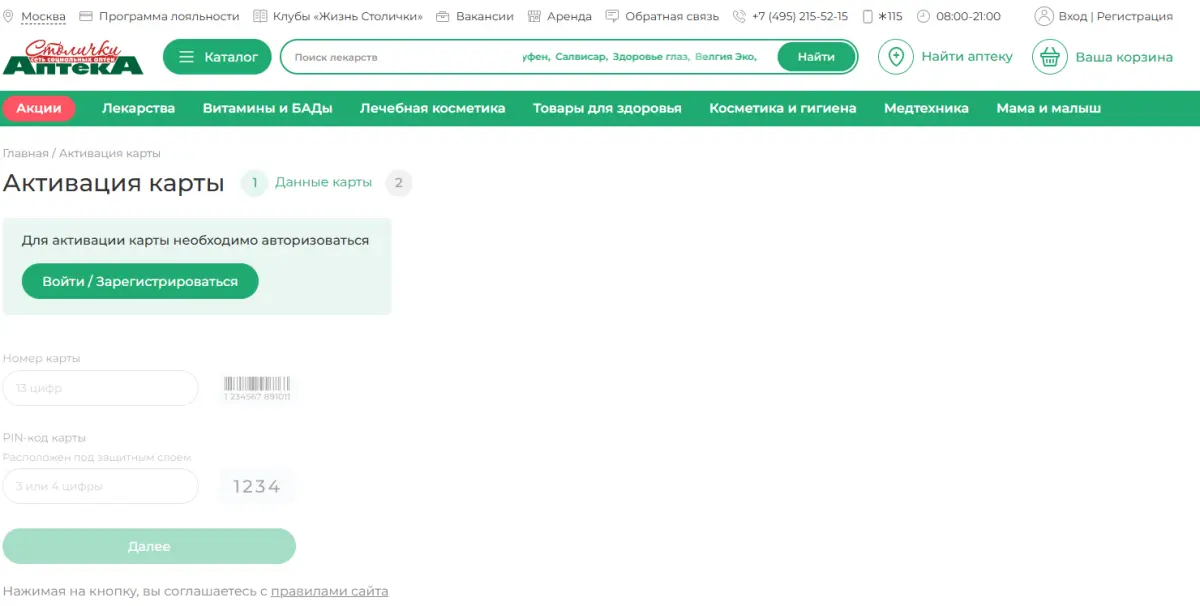This screenshot has width=1200, height=606.
Task: Click the clock icon near 08:00-21:00
Action: pos(923,16)
